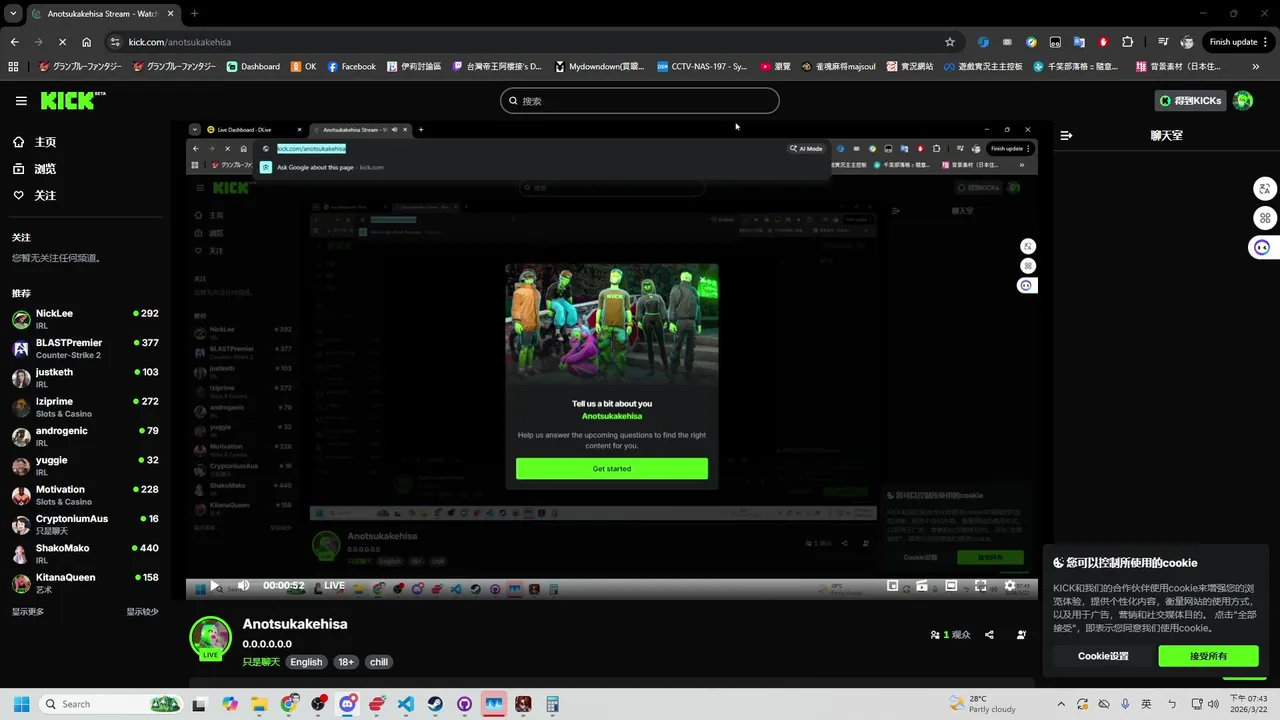Click the English tag
The height and width of the screenshot is (720, 1280).
(x=306, y=662)
